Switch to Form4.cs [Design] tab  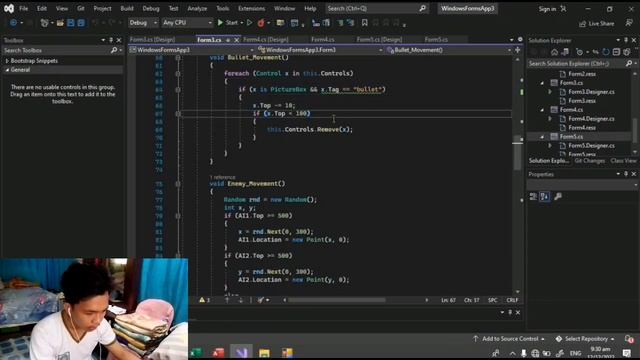point(266,40)
